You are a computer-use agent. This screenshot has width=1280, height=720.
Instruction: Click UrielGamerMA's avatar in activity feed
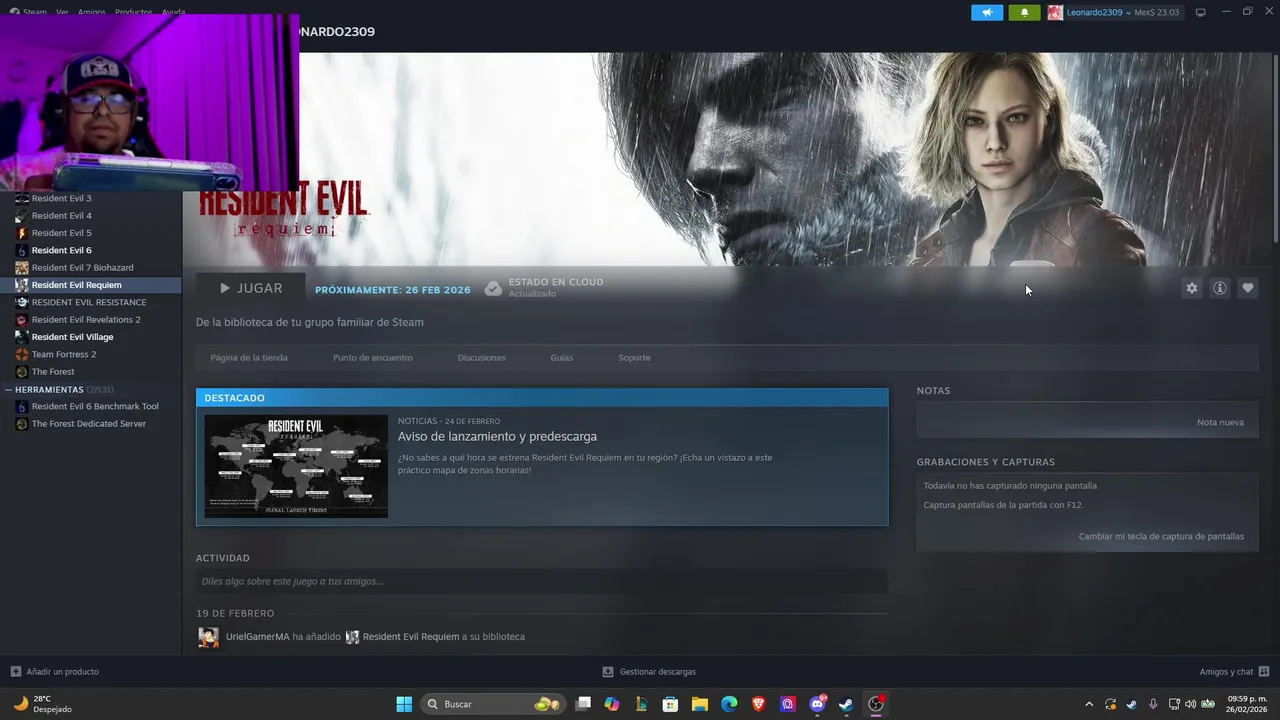208,637
